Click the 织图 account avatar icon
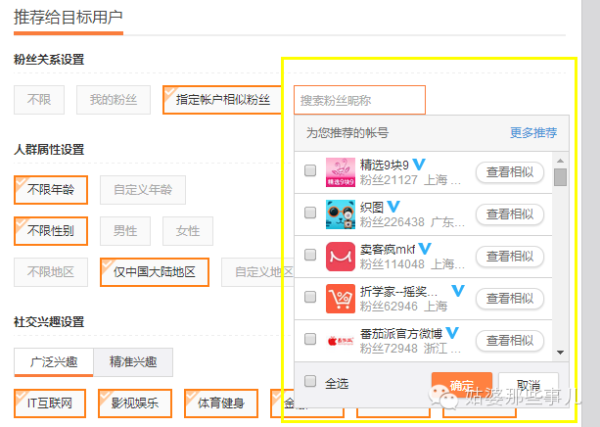The width and height of the screenshot is (600, 427). 341,214
